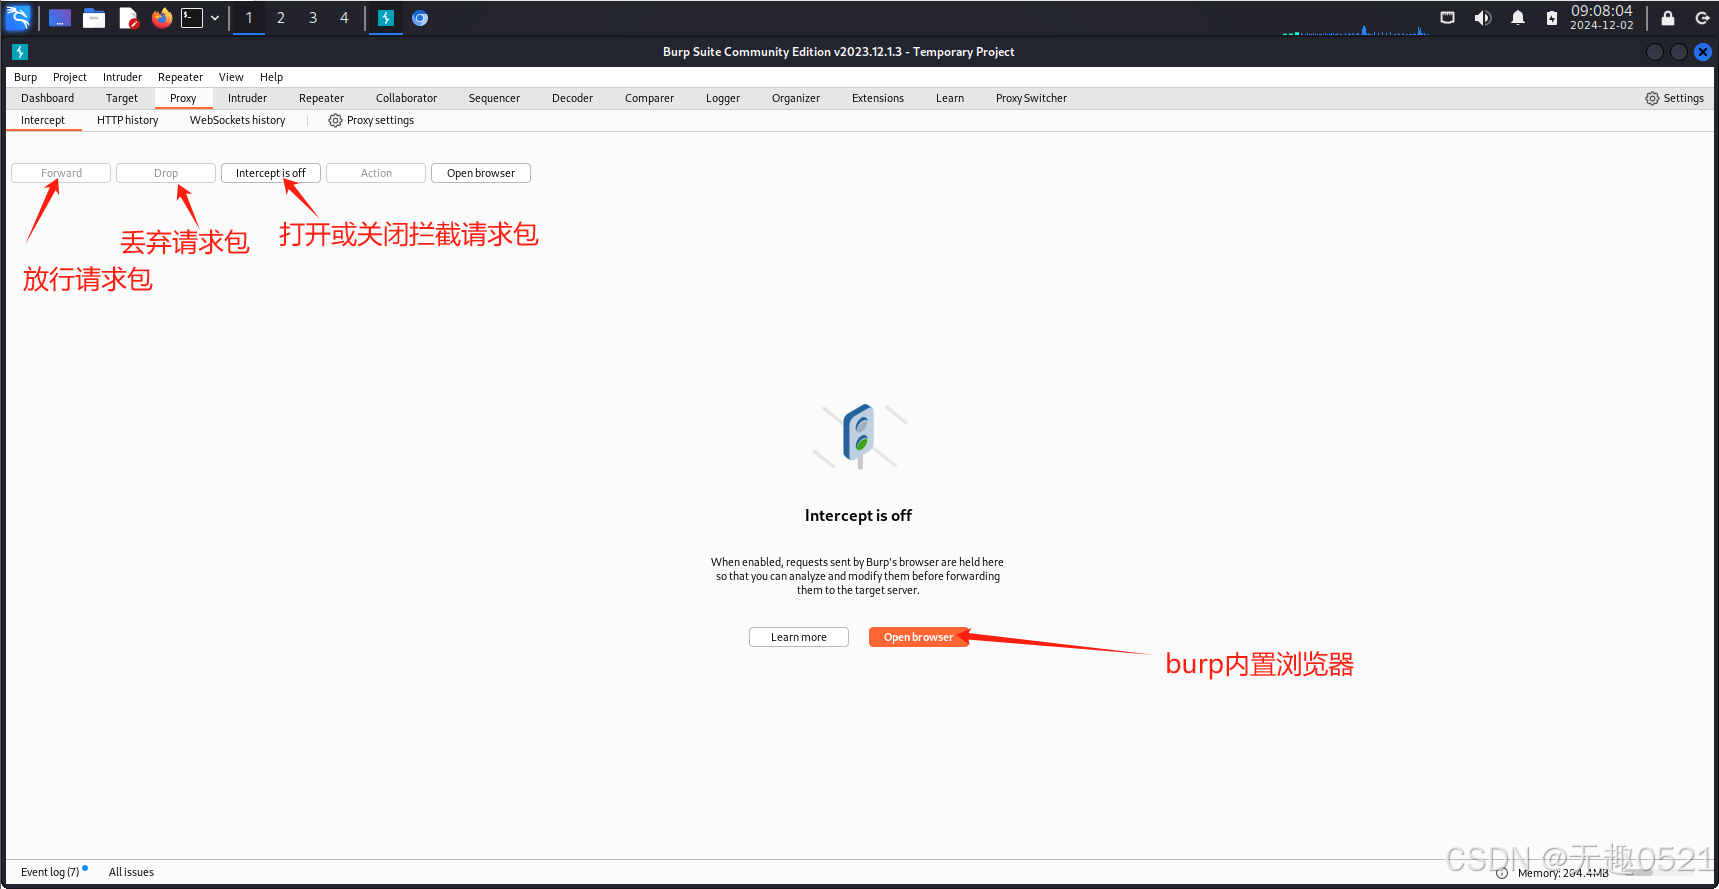Select the Proxy tab
This screenshot has height=889, width=1719.
tap(183, 98)
